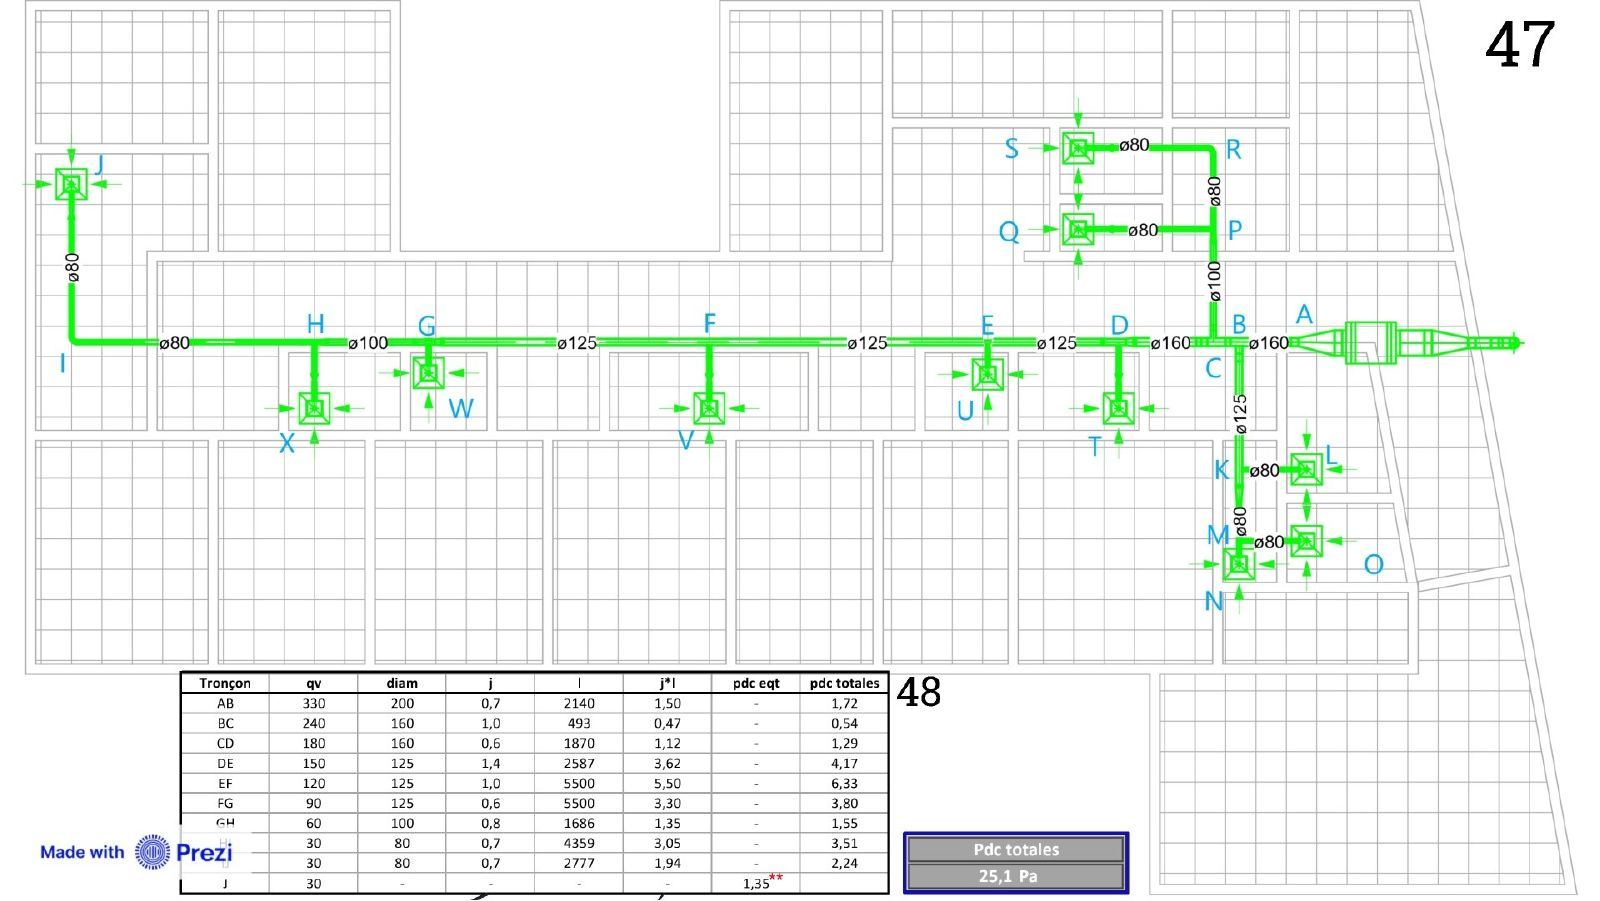Screen dimensions: 1600x901
Task: Click the 4,17 pdc totales cell
Action: click(x=844, y=763)
